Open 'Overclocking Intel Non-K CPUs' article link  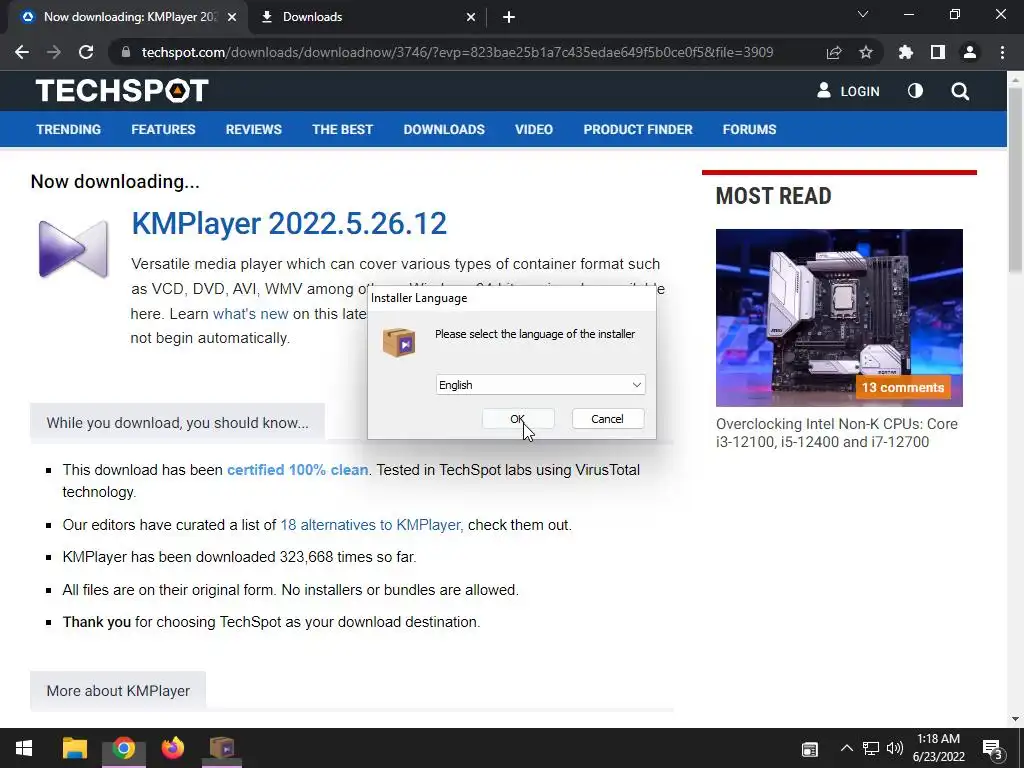coord(837,433)
